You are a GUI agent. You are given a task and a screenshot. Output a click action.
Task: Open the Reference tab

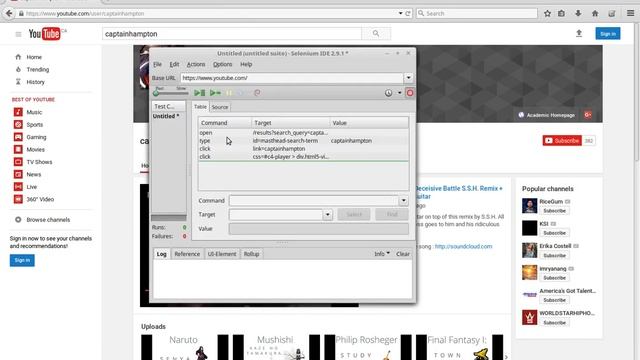187,254
